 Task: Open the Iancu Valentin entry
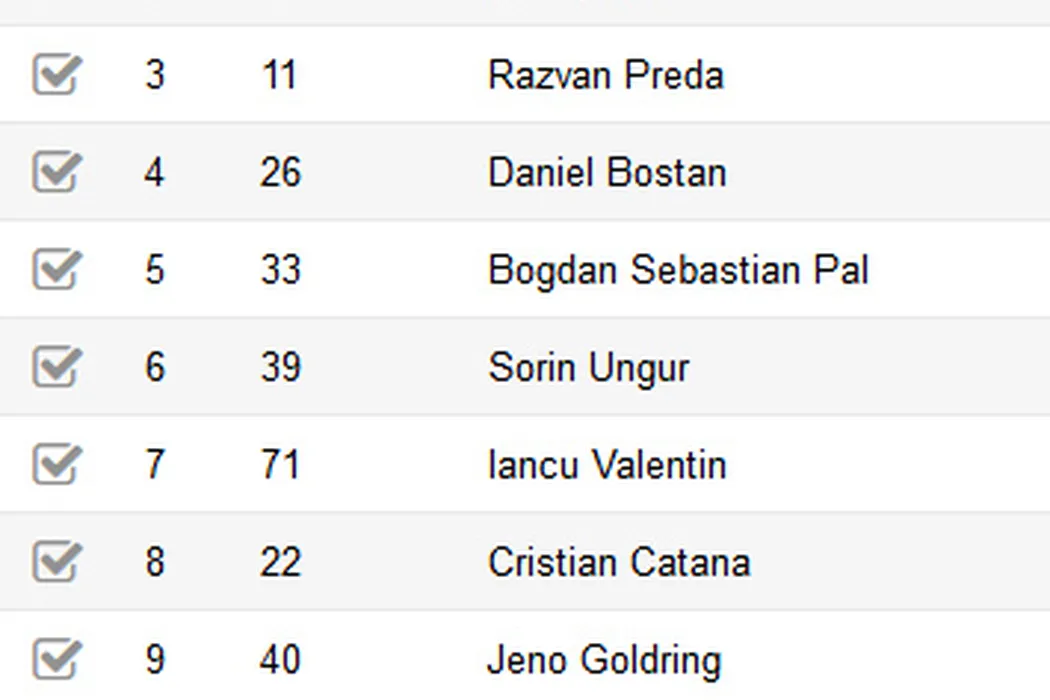(606, 465)
